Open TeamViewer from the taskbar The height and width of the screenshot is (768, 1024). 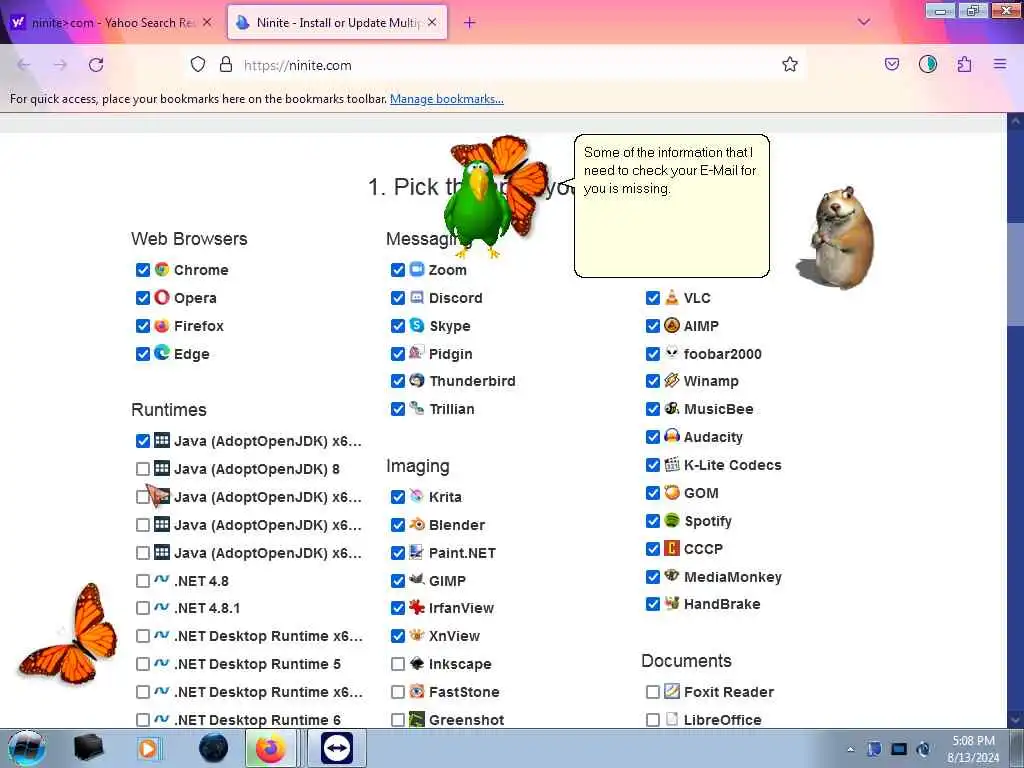337,748
